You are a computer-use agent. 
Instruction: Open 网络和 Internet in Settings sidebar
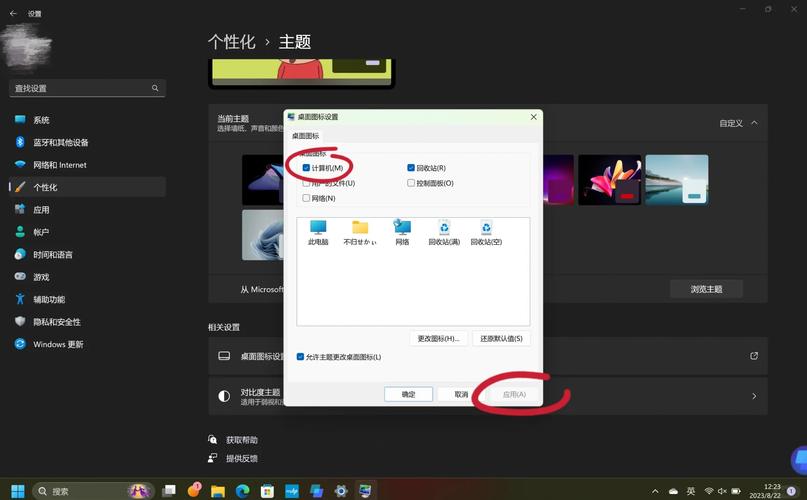pos(87,165)
